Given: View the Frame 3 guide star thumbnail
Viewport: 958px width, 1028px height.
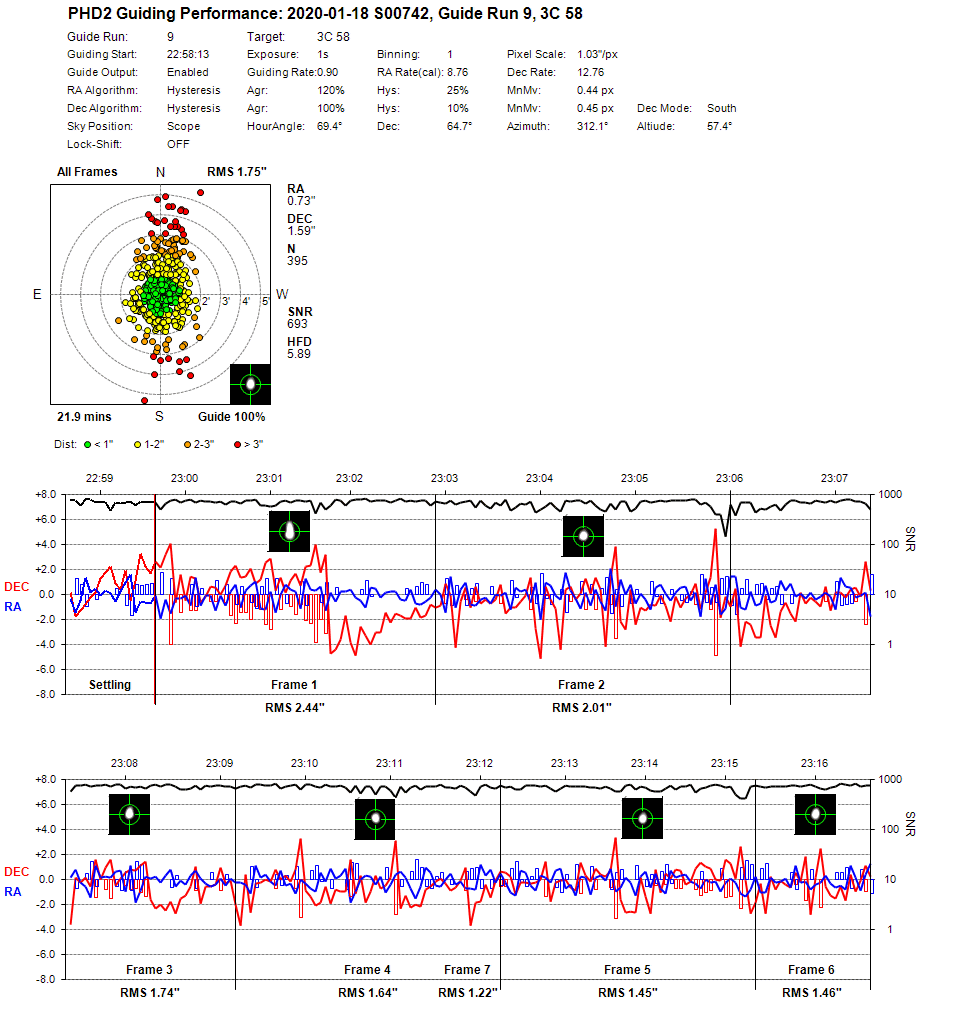Looking at the screenshot, I should 129,814.
